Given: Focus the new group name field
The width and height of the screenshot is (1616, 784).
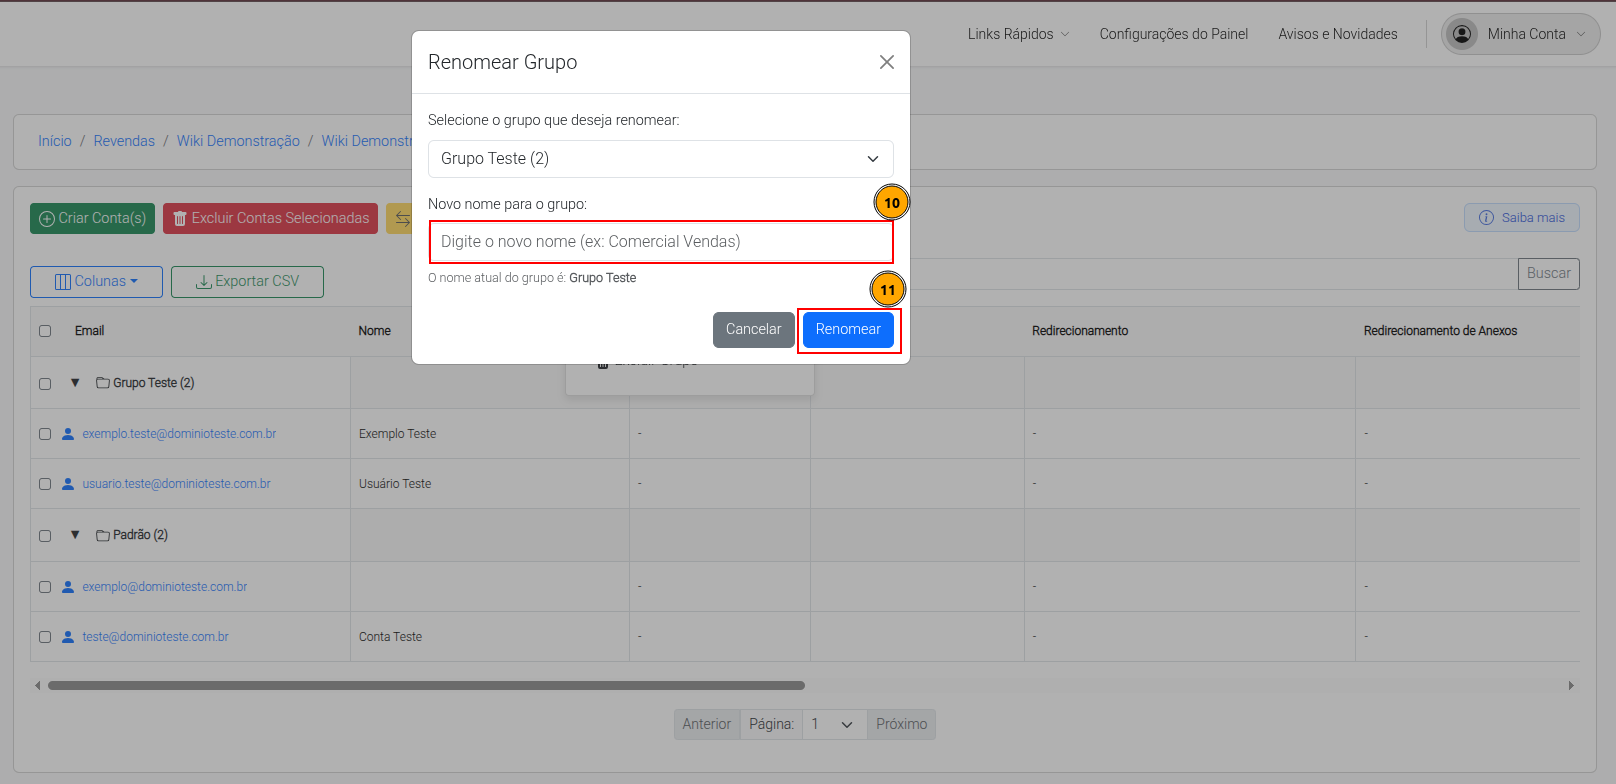Looking at the screenshot, I should tap(661, 242).
